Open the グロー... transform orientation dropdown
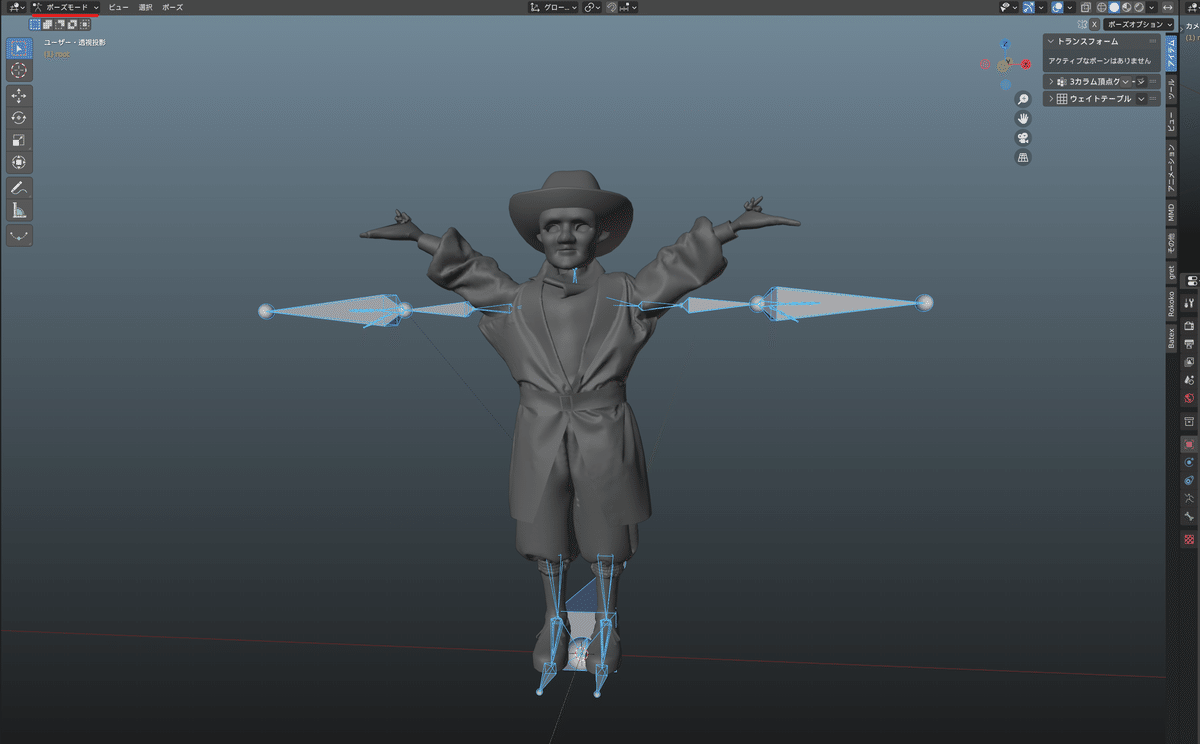The width and height of the screenshot is (1200, 744). tap(554, 7)
